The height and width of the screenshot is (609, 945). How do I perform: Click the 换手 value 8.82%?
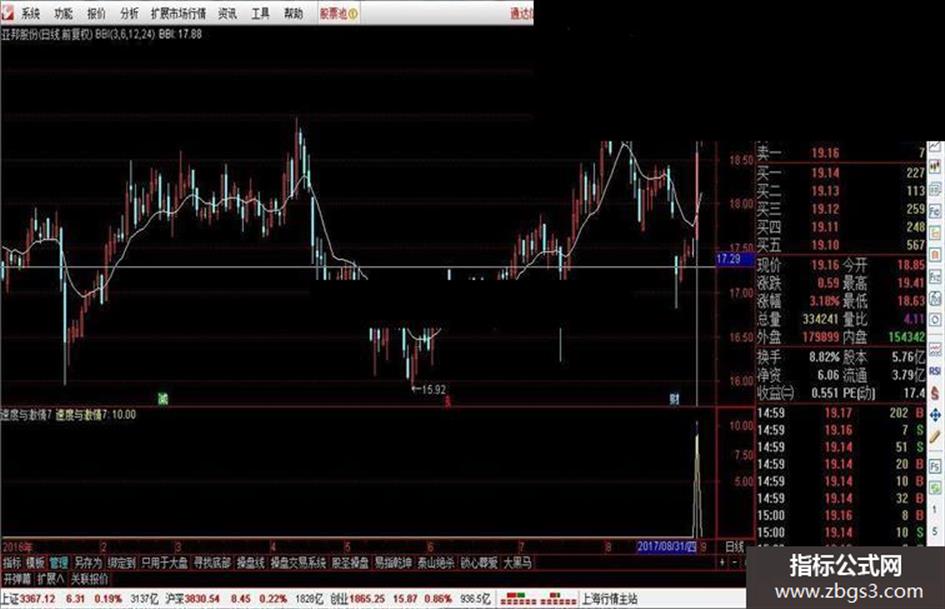(x=824, y=357)
